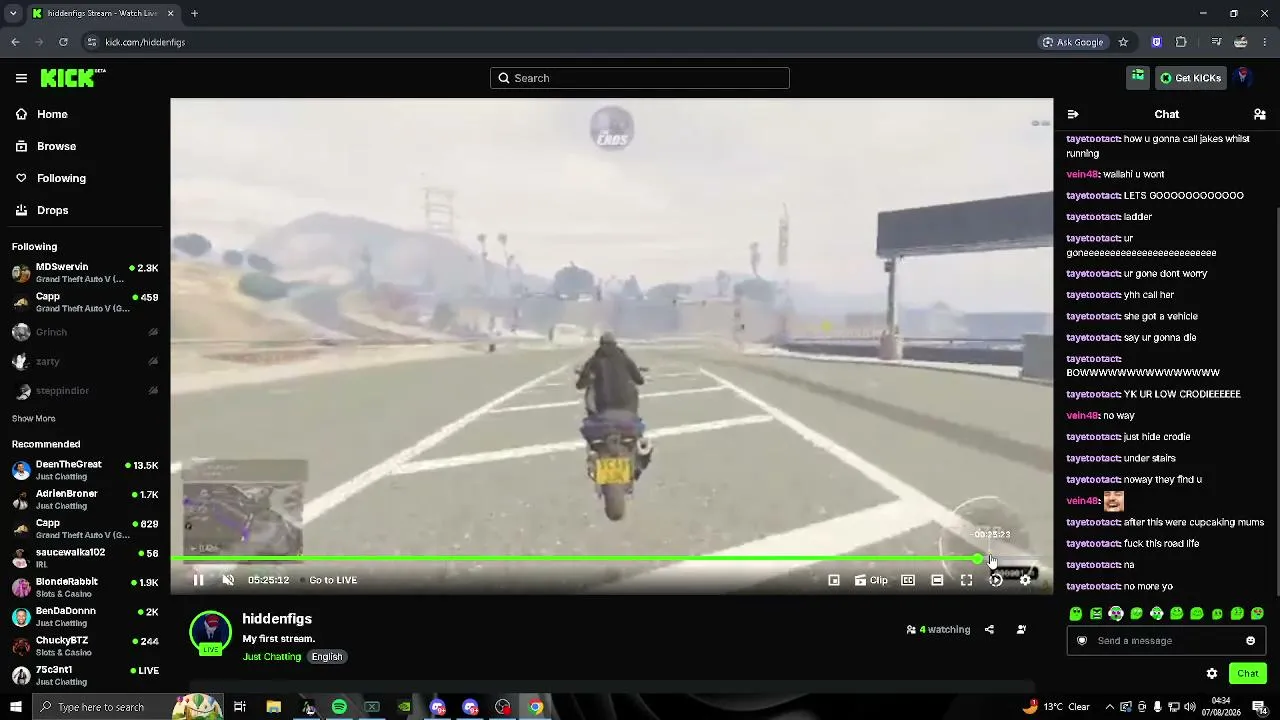Bookmark this page with star icon

[x=1123, y=42]
